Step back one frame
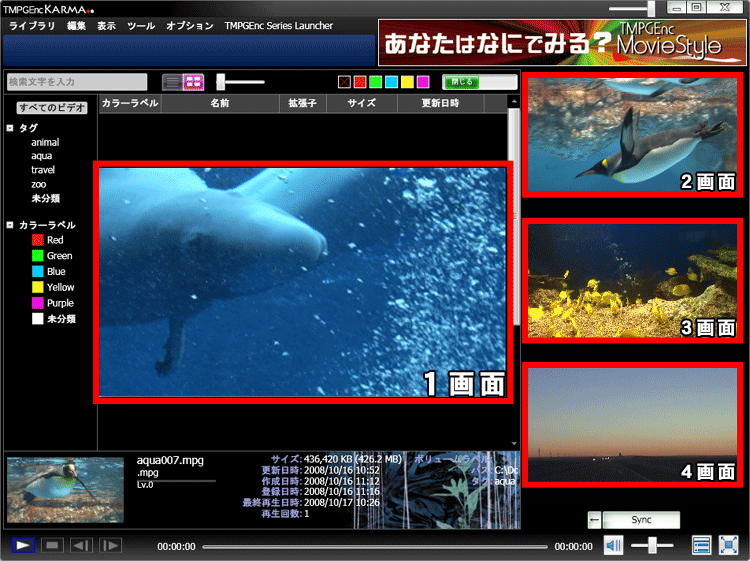Viewport: 750px width, 561px height. click(81, 545)
